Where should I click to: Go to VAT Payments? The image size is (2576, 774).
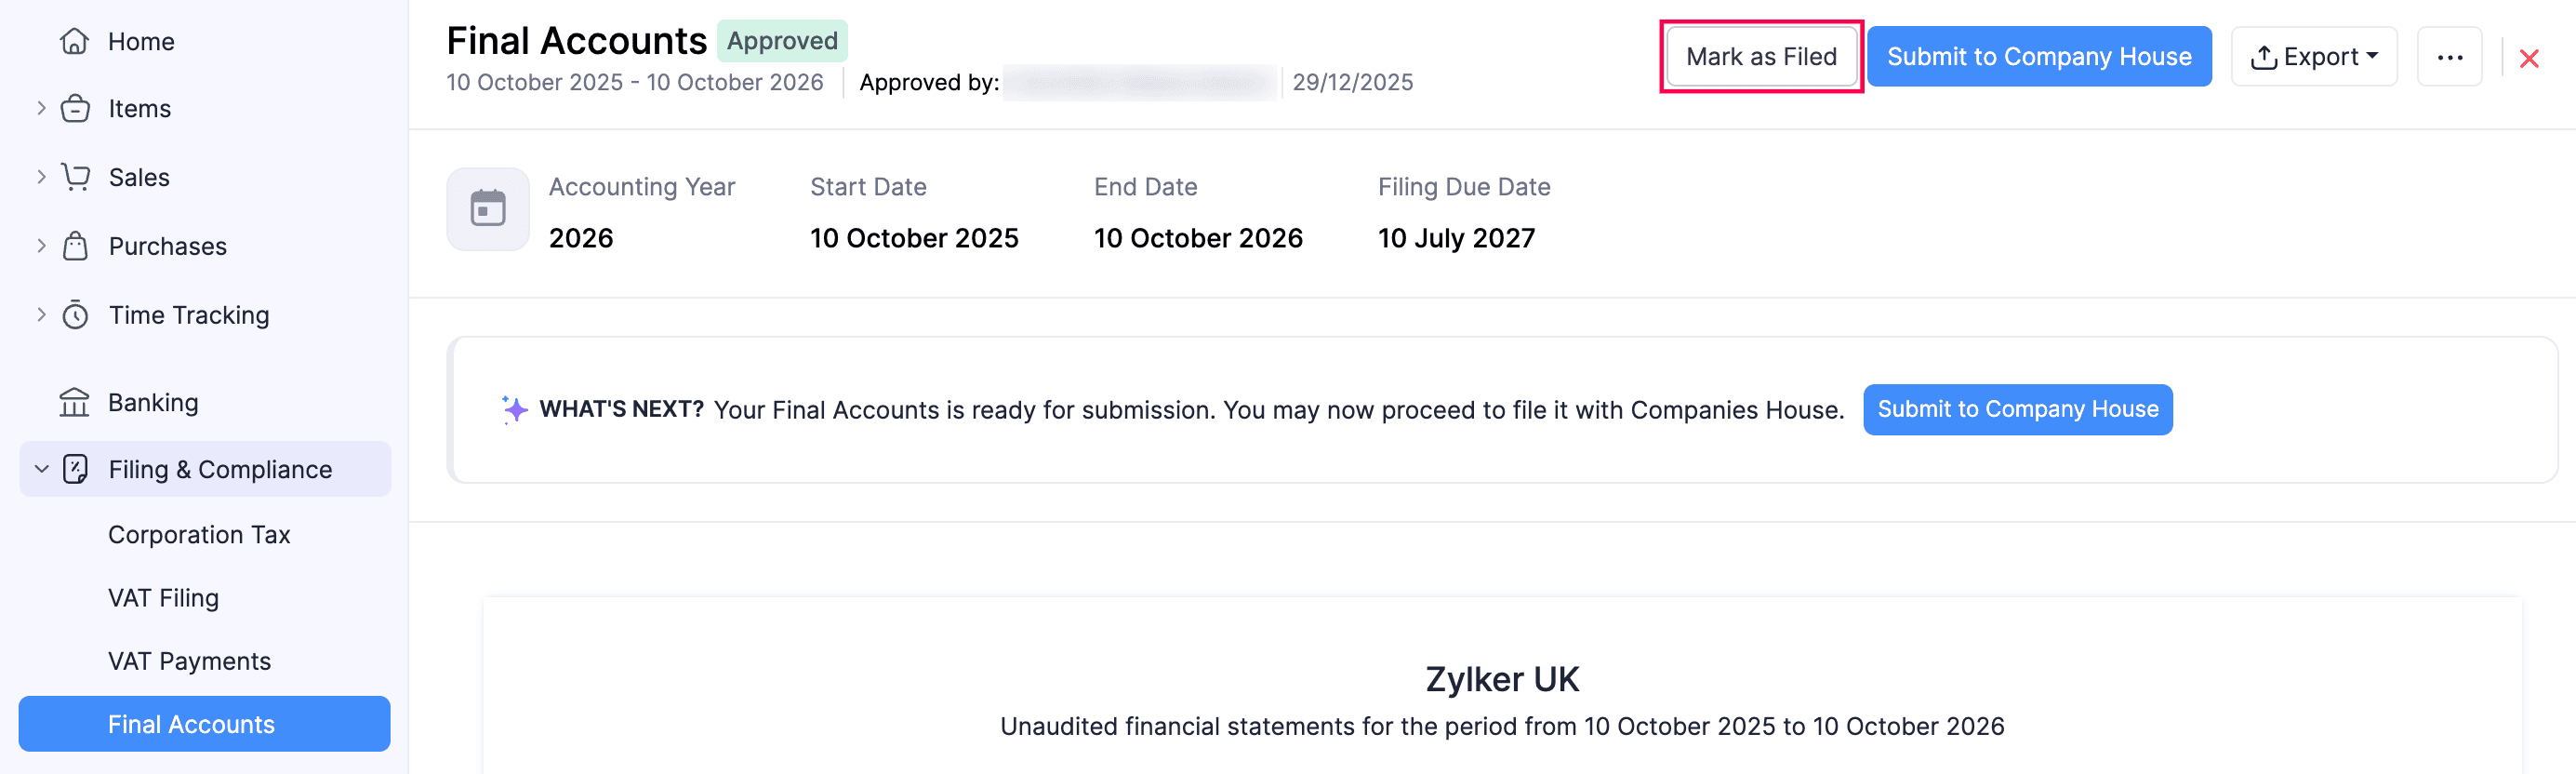[x=189, y=660]
